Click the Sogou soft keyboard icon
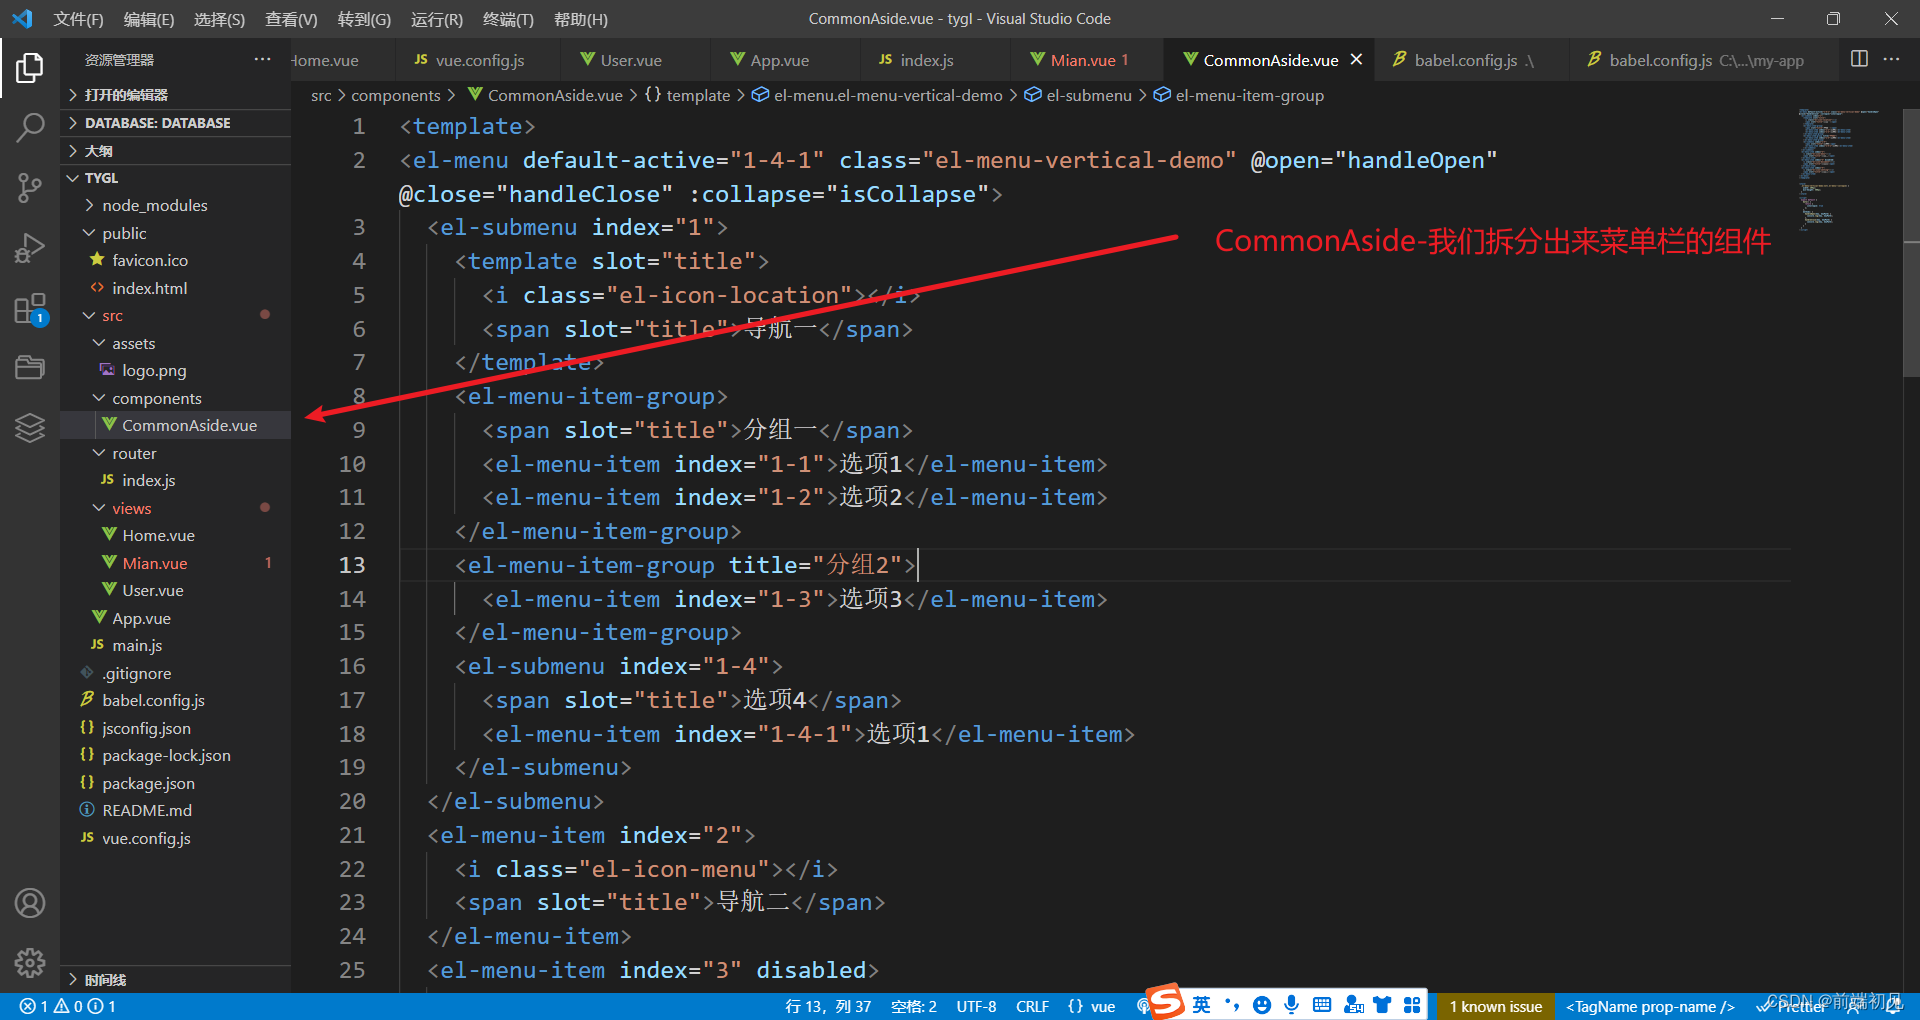This screenshot has height=1020, width=1920. point(1322,1005)
